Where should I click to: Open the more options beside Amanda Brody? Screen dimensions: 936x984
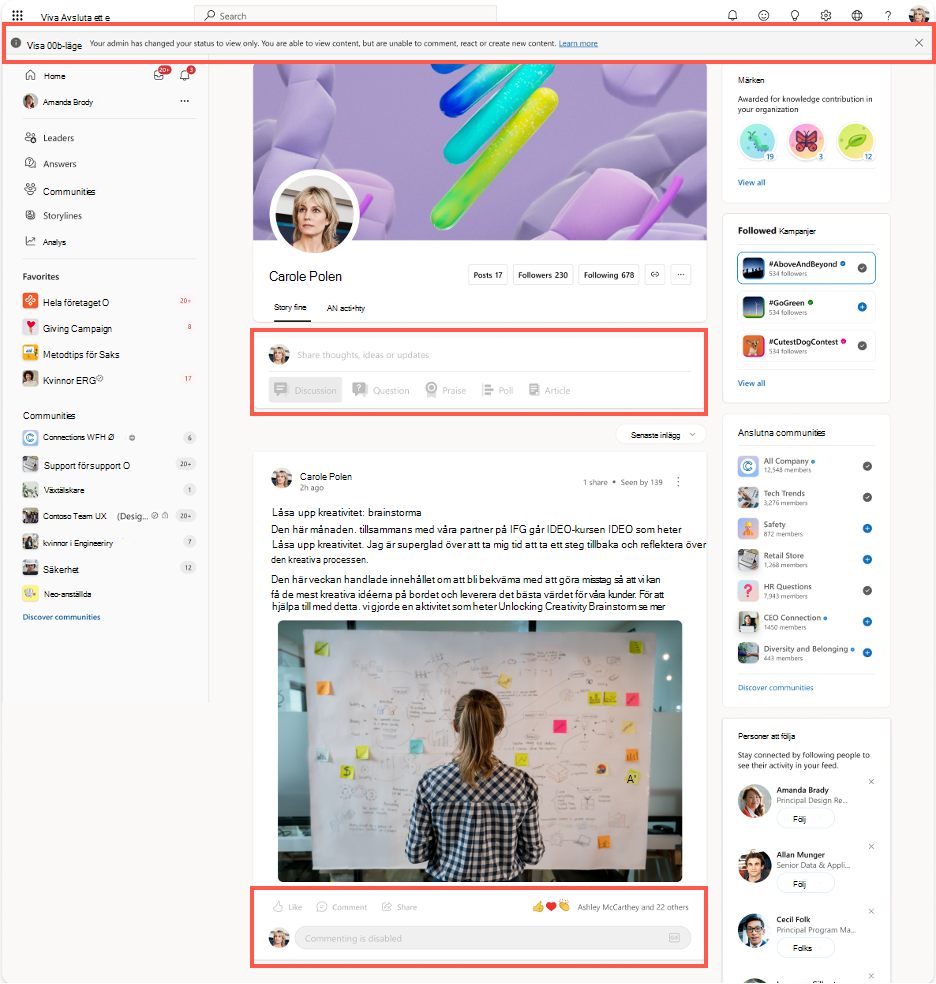[184, 101]
